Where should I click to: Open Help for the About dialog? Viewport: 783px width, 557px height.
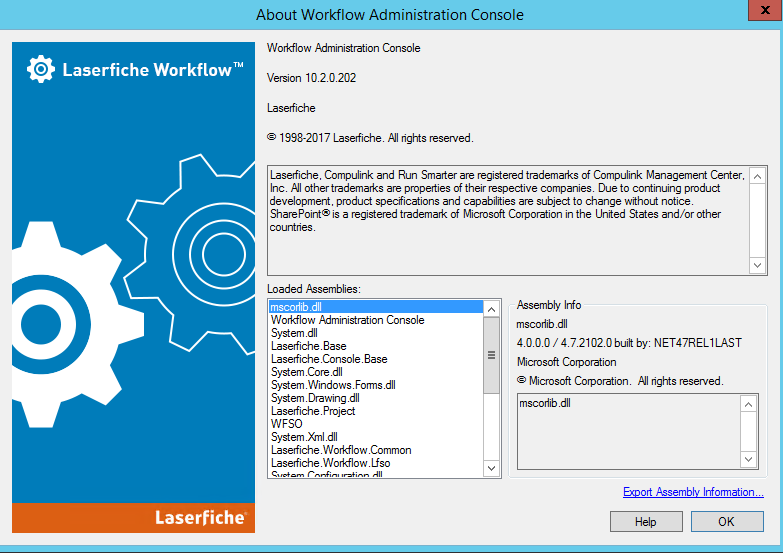[646, 522]
